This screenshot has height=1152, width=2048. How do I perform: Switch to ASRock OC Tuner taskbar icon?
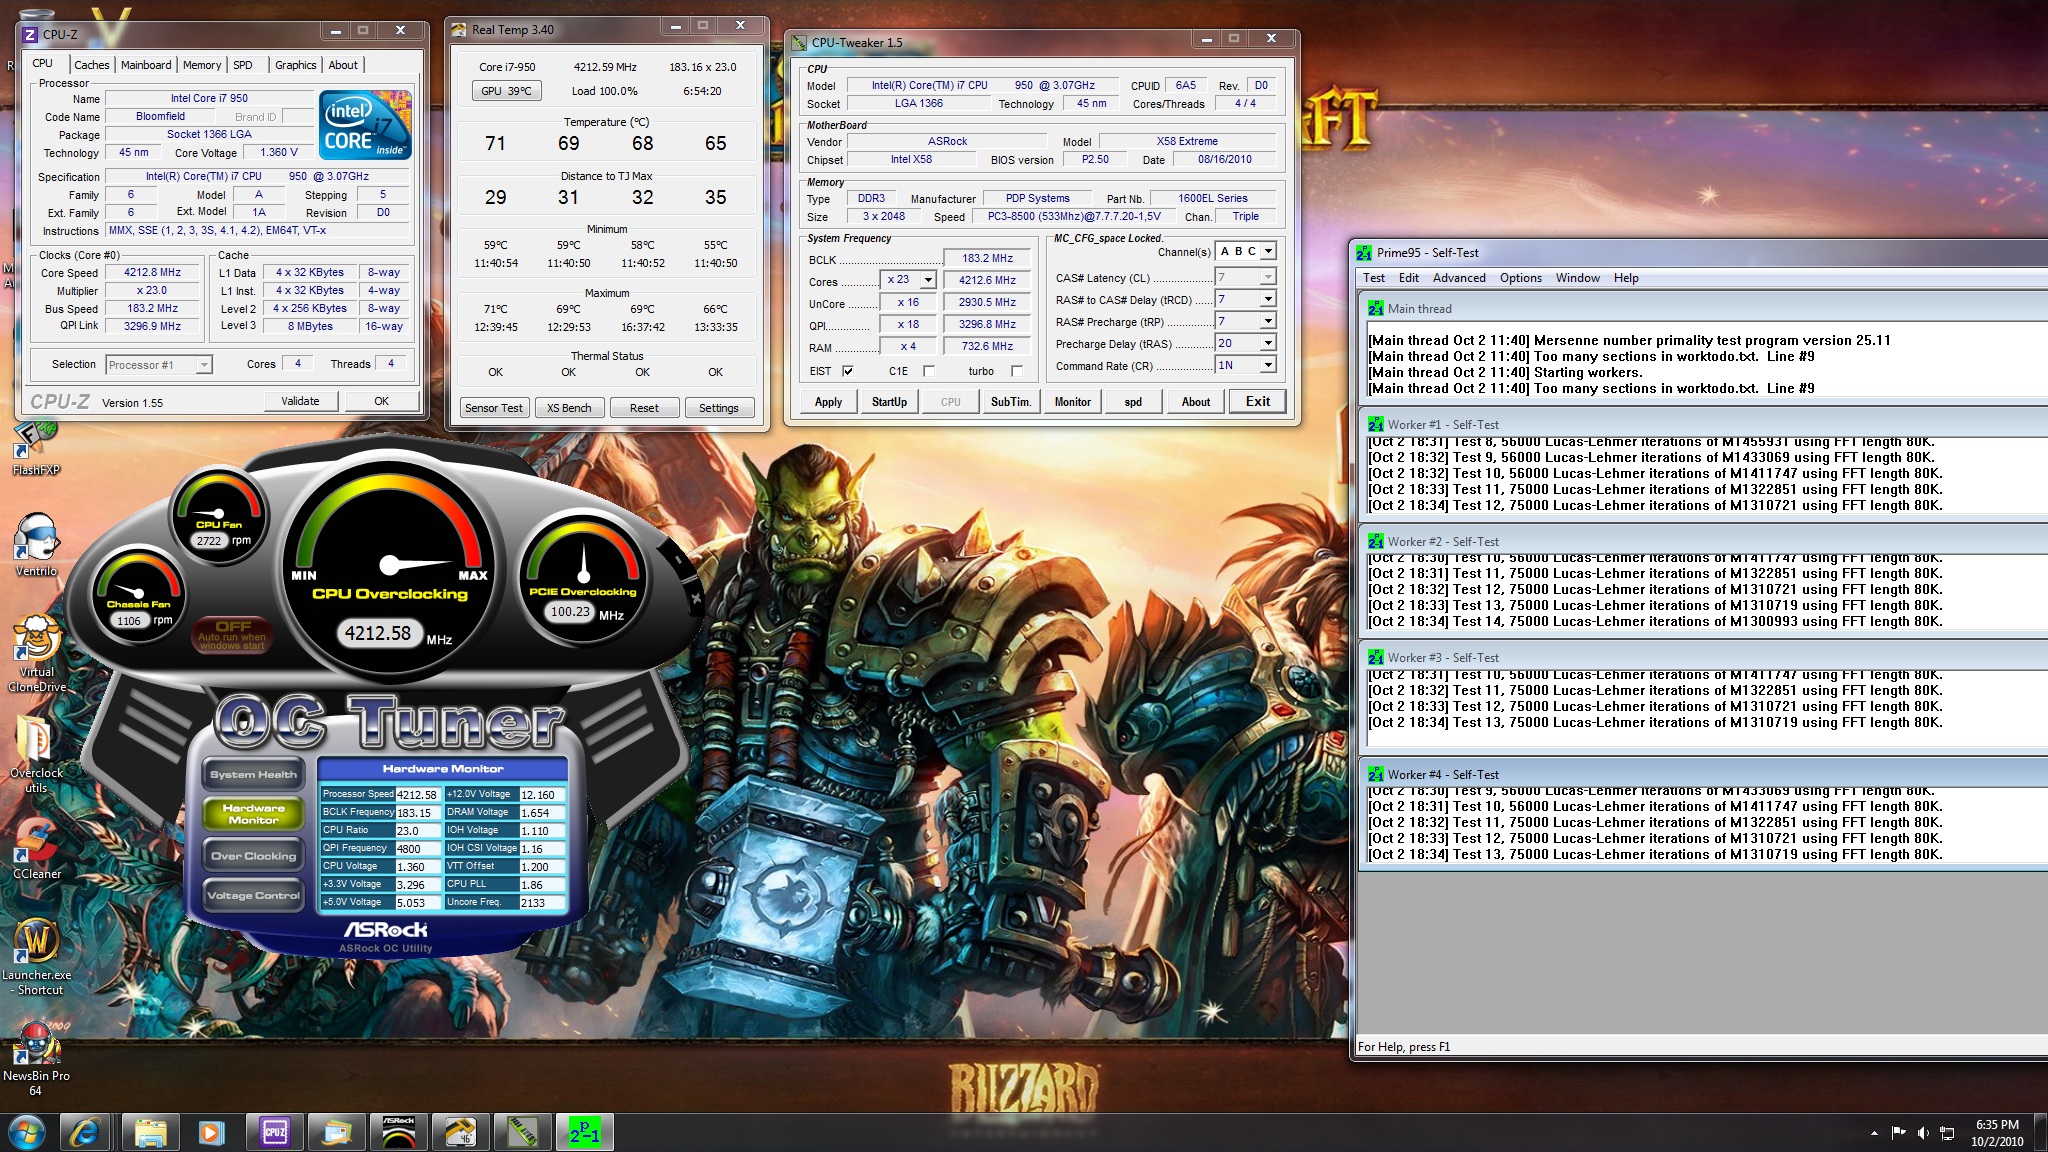pyautogui.click(x=399, y=1133)
